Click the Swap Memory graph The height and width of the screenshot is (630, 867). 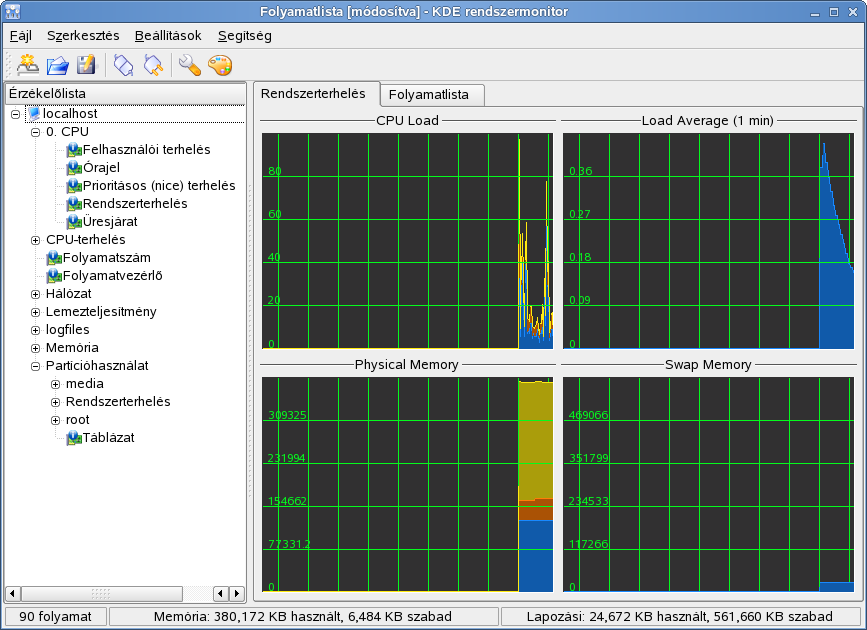(x=708, y=485)
